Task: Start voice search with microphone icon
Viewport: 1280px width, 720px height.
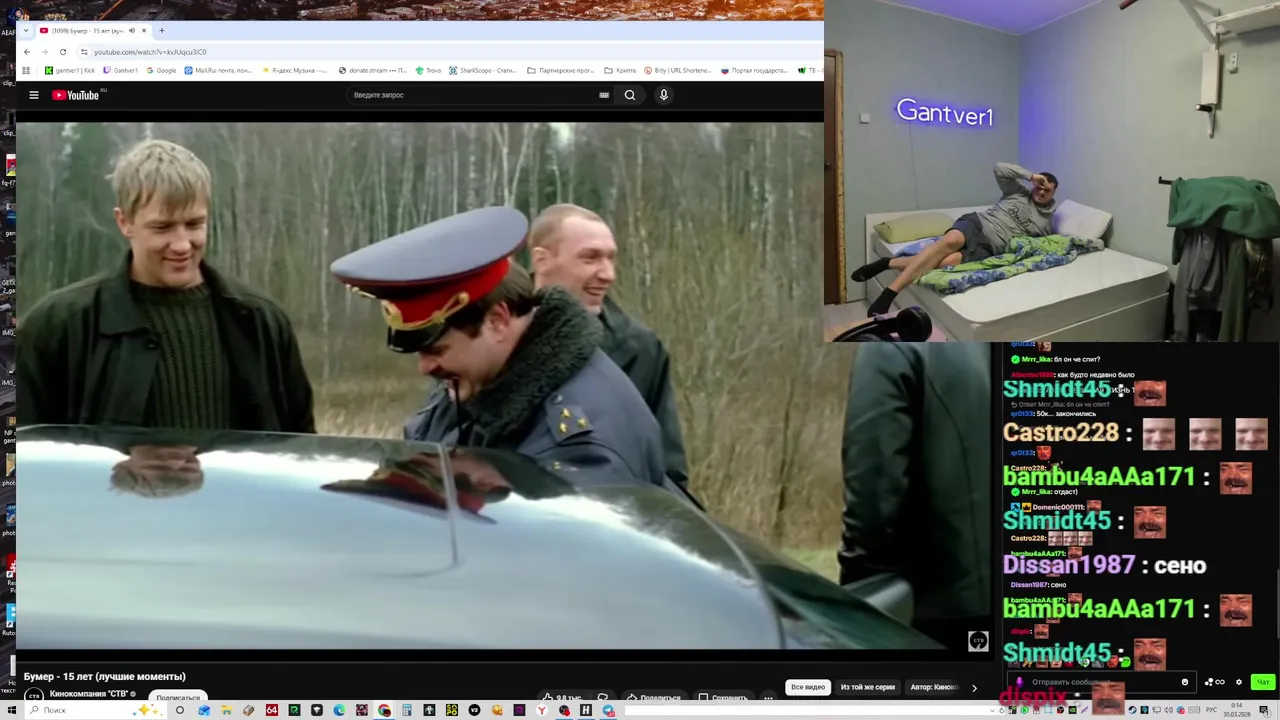Action: point(663,95)
